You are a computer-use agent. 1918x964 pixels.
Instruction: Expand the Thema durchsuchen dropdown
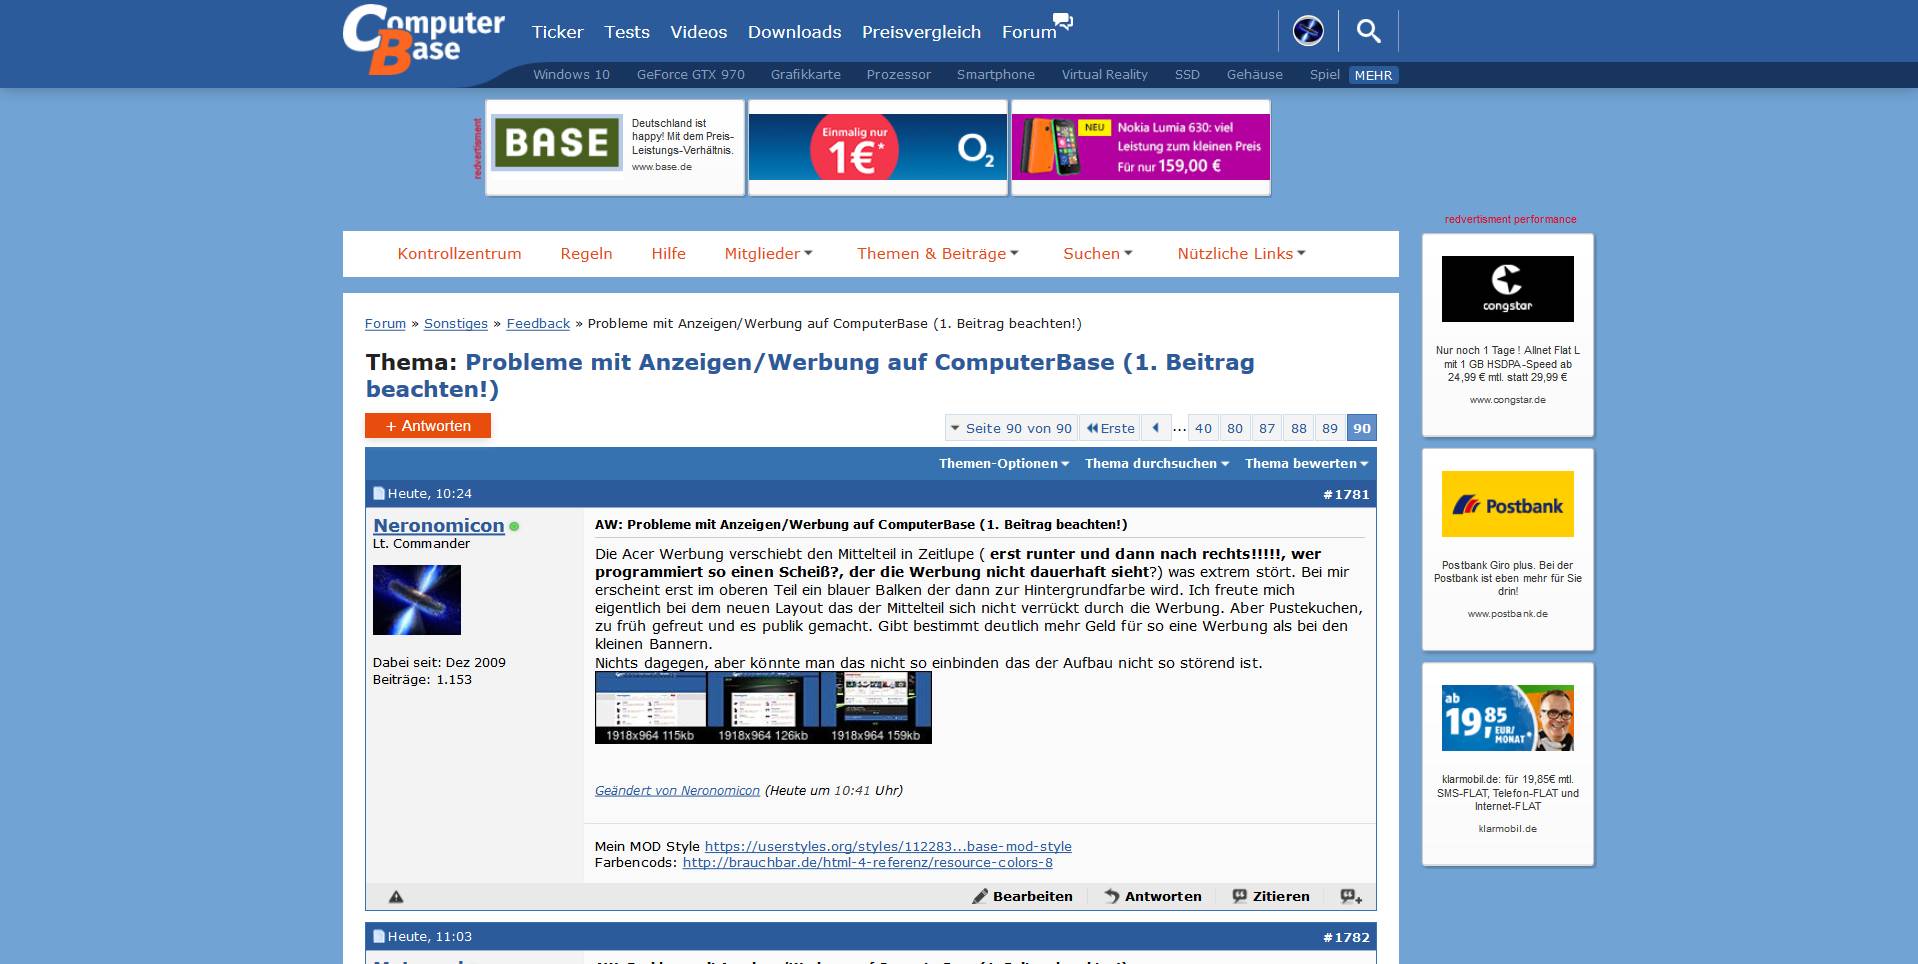tap(1156, 464)
